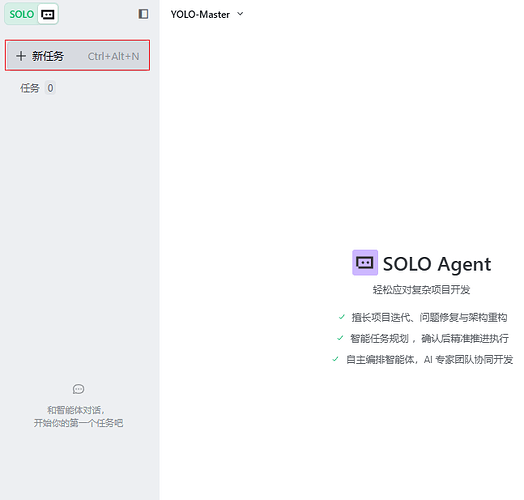The image size is (524, 500).
Task: Open the YOLO-Master project dropdown
Action: (207, 14)
